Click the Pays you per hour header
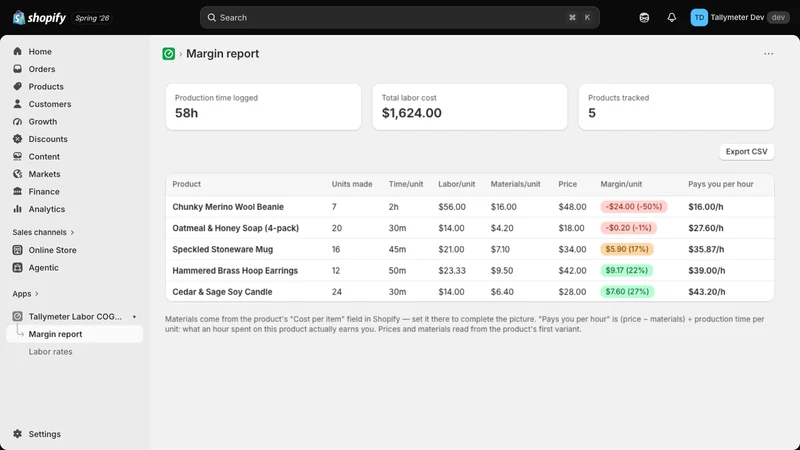Viewport: 800px width, 450px height. click(720, 184)
